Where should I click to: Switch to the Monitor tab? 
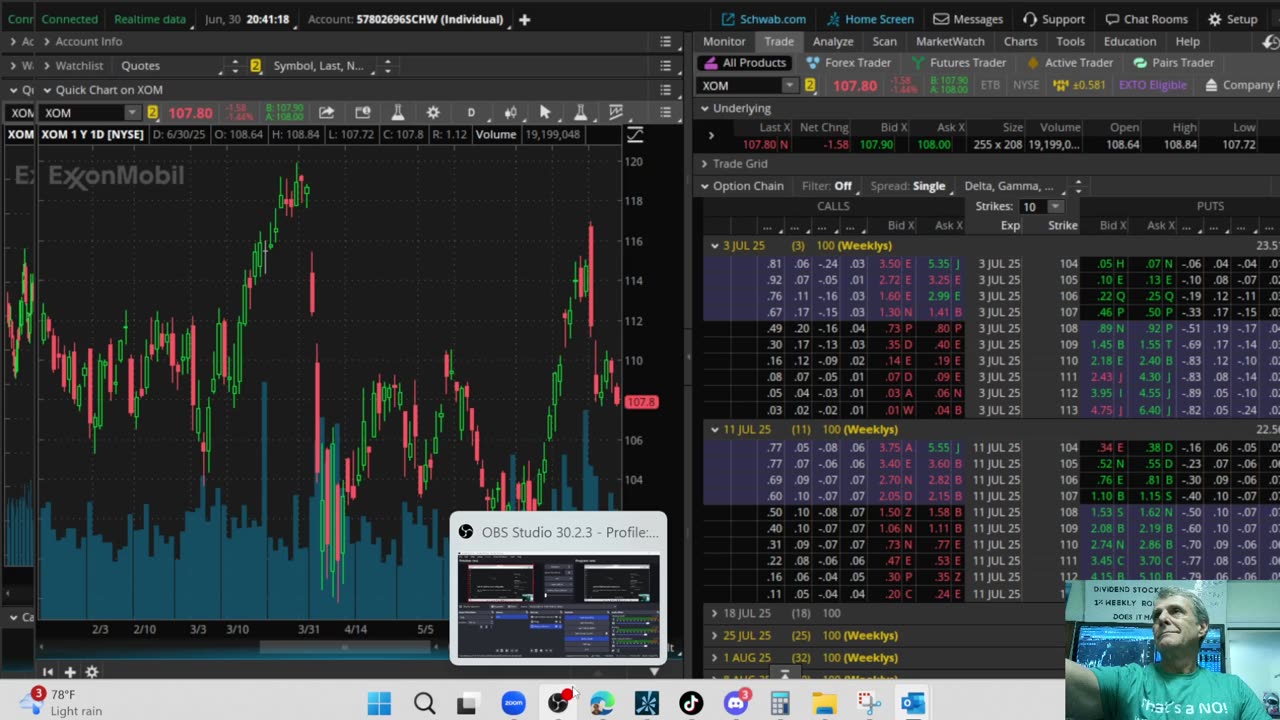[724, 42]
